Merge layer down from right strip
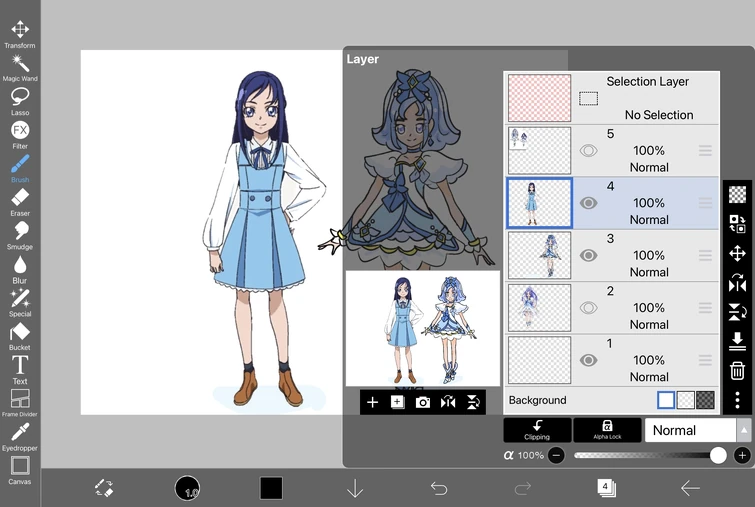Viewport: 755px width, 507px height. pyautogui.click(x=737, y=341)
